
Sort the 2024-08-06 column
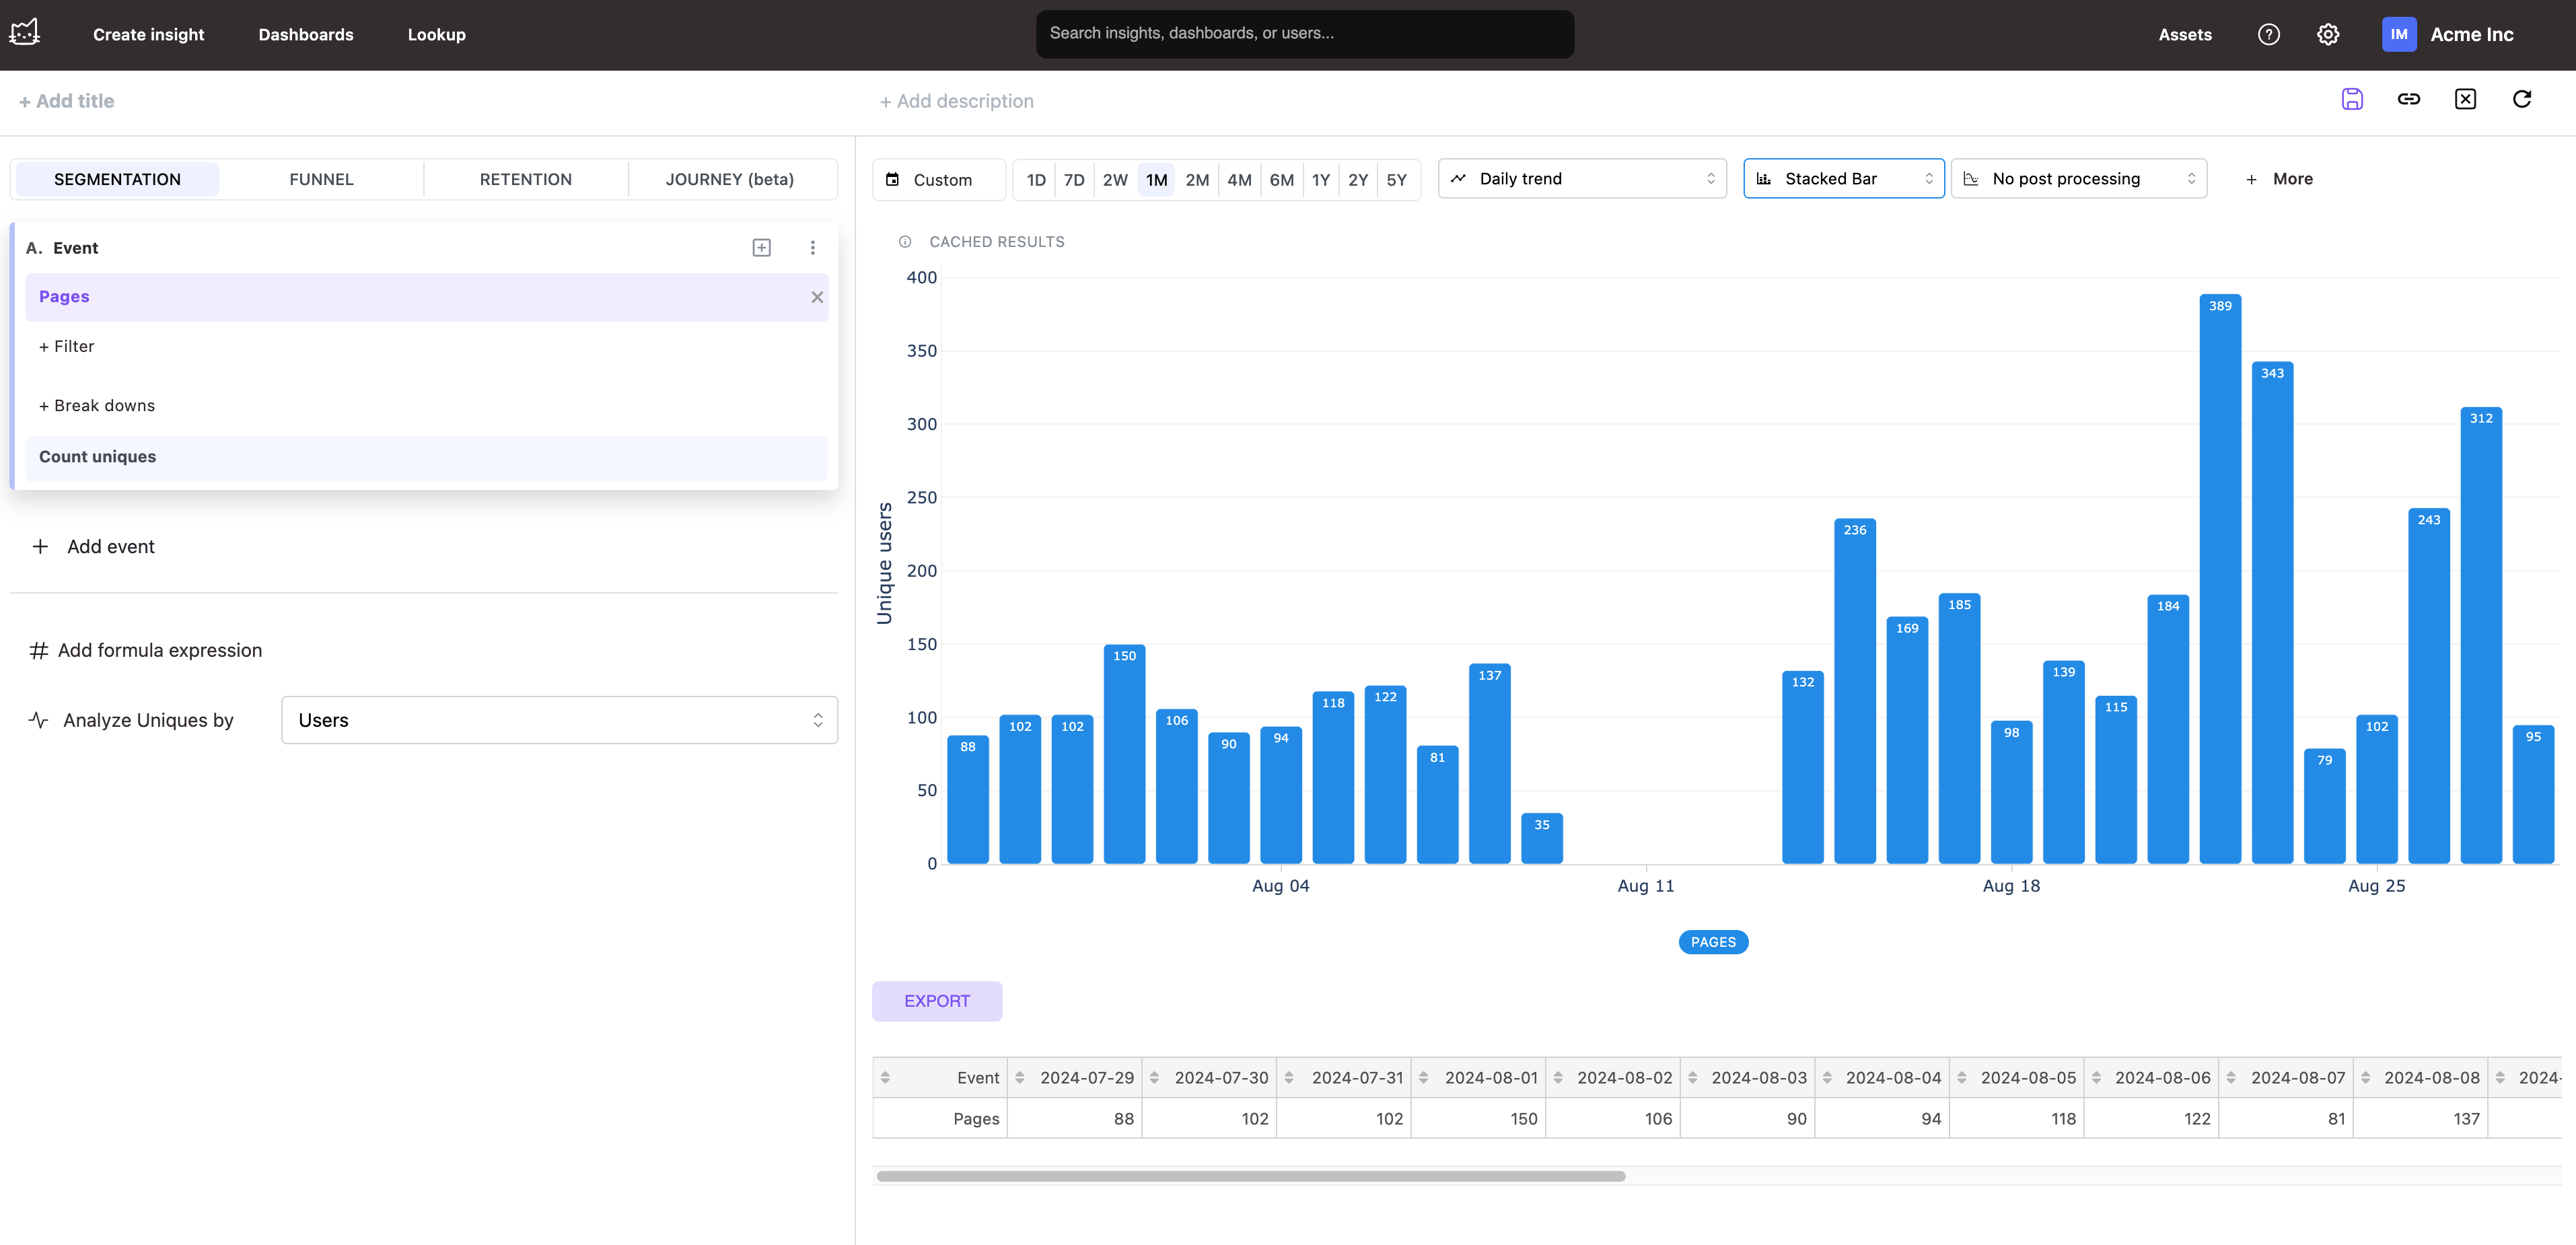(x=2096, y=1078)
